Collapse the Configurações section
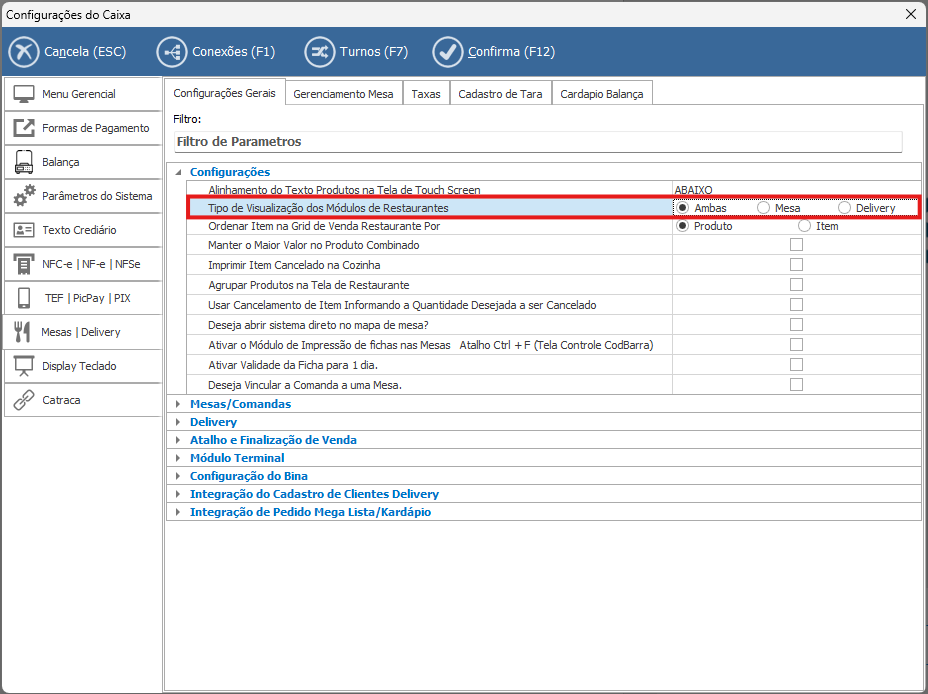This screenshot has height=694, width=928. pyautogui.click(x=178, y=172)
